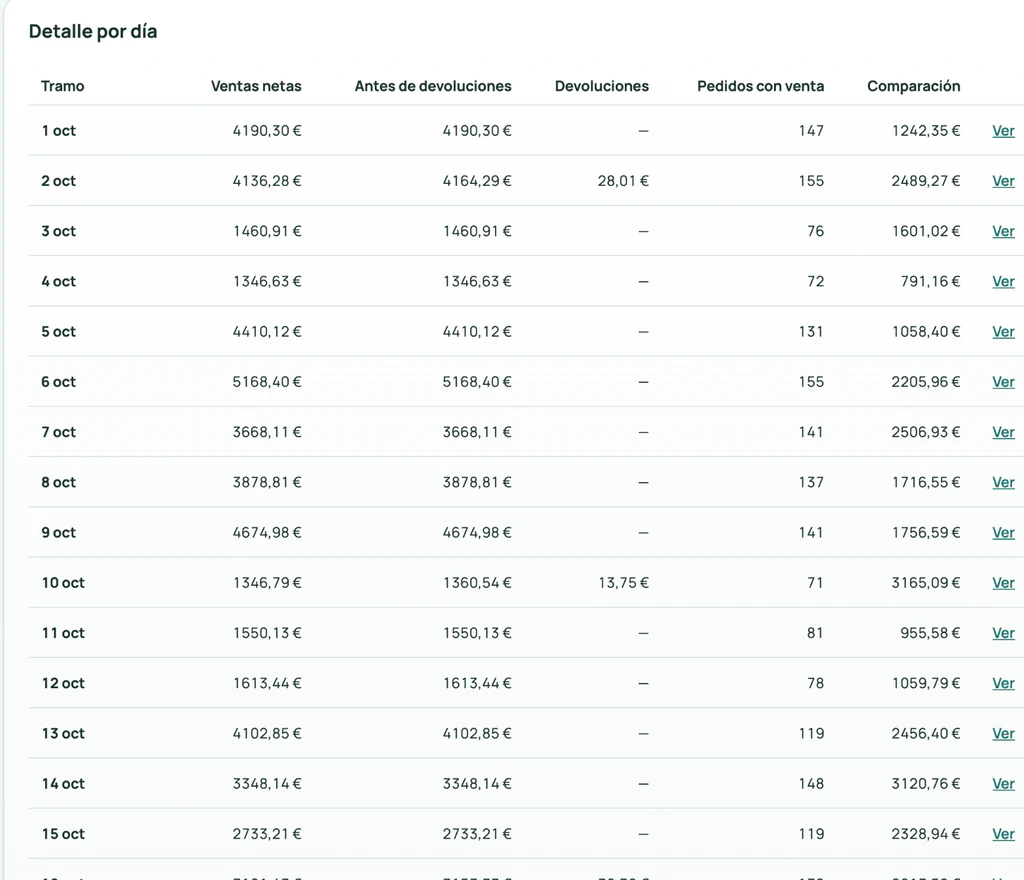Image resolution: width=1024 pixels, height=880 pixels.
Task: Click net sales value 1346,63 €
Action: (x=267, y=281)
